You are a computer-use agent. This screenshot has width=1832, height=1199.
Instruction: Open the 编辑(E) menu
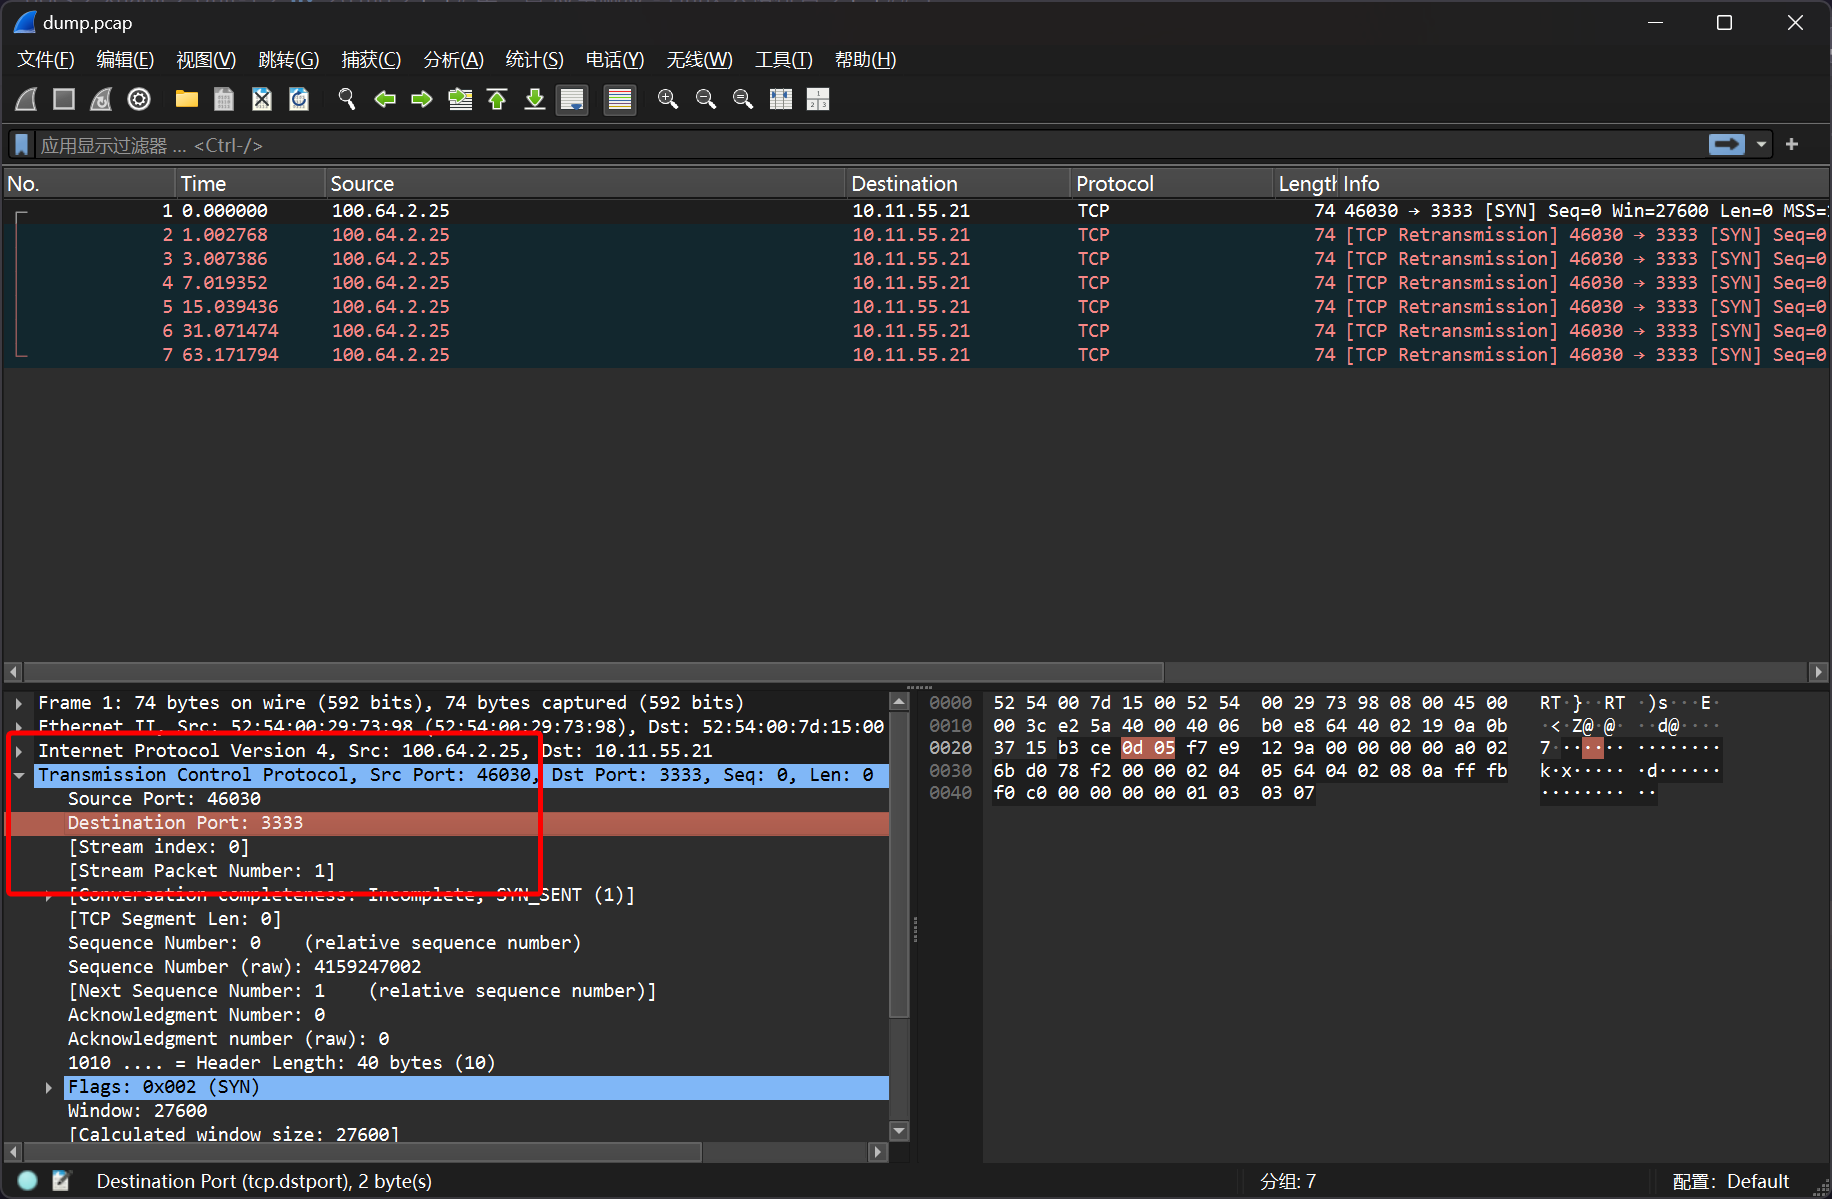coord(125,60)
